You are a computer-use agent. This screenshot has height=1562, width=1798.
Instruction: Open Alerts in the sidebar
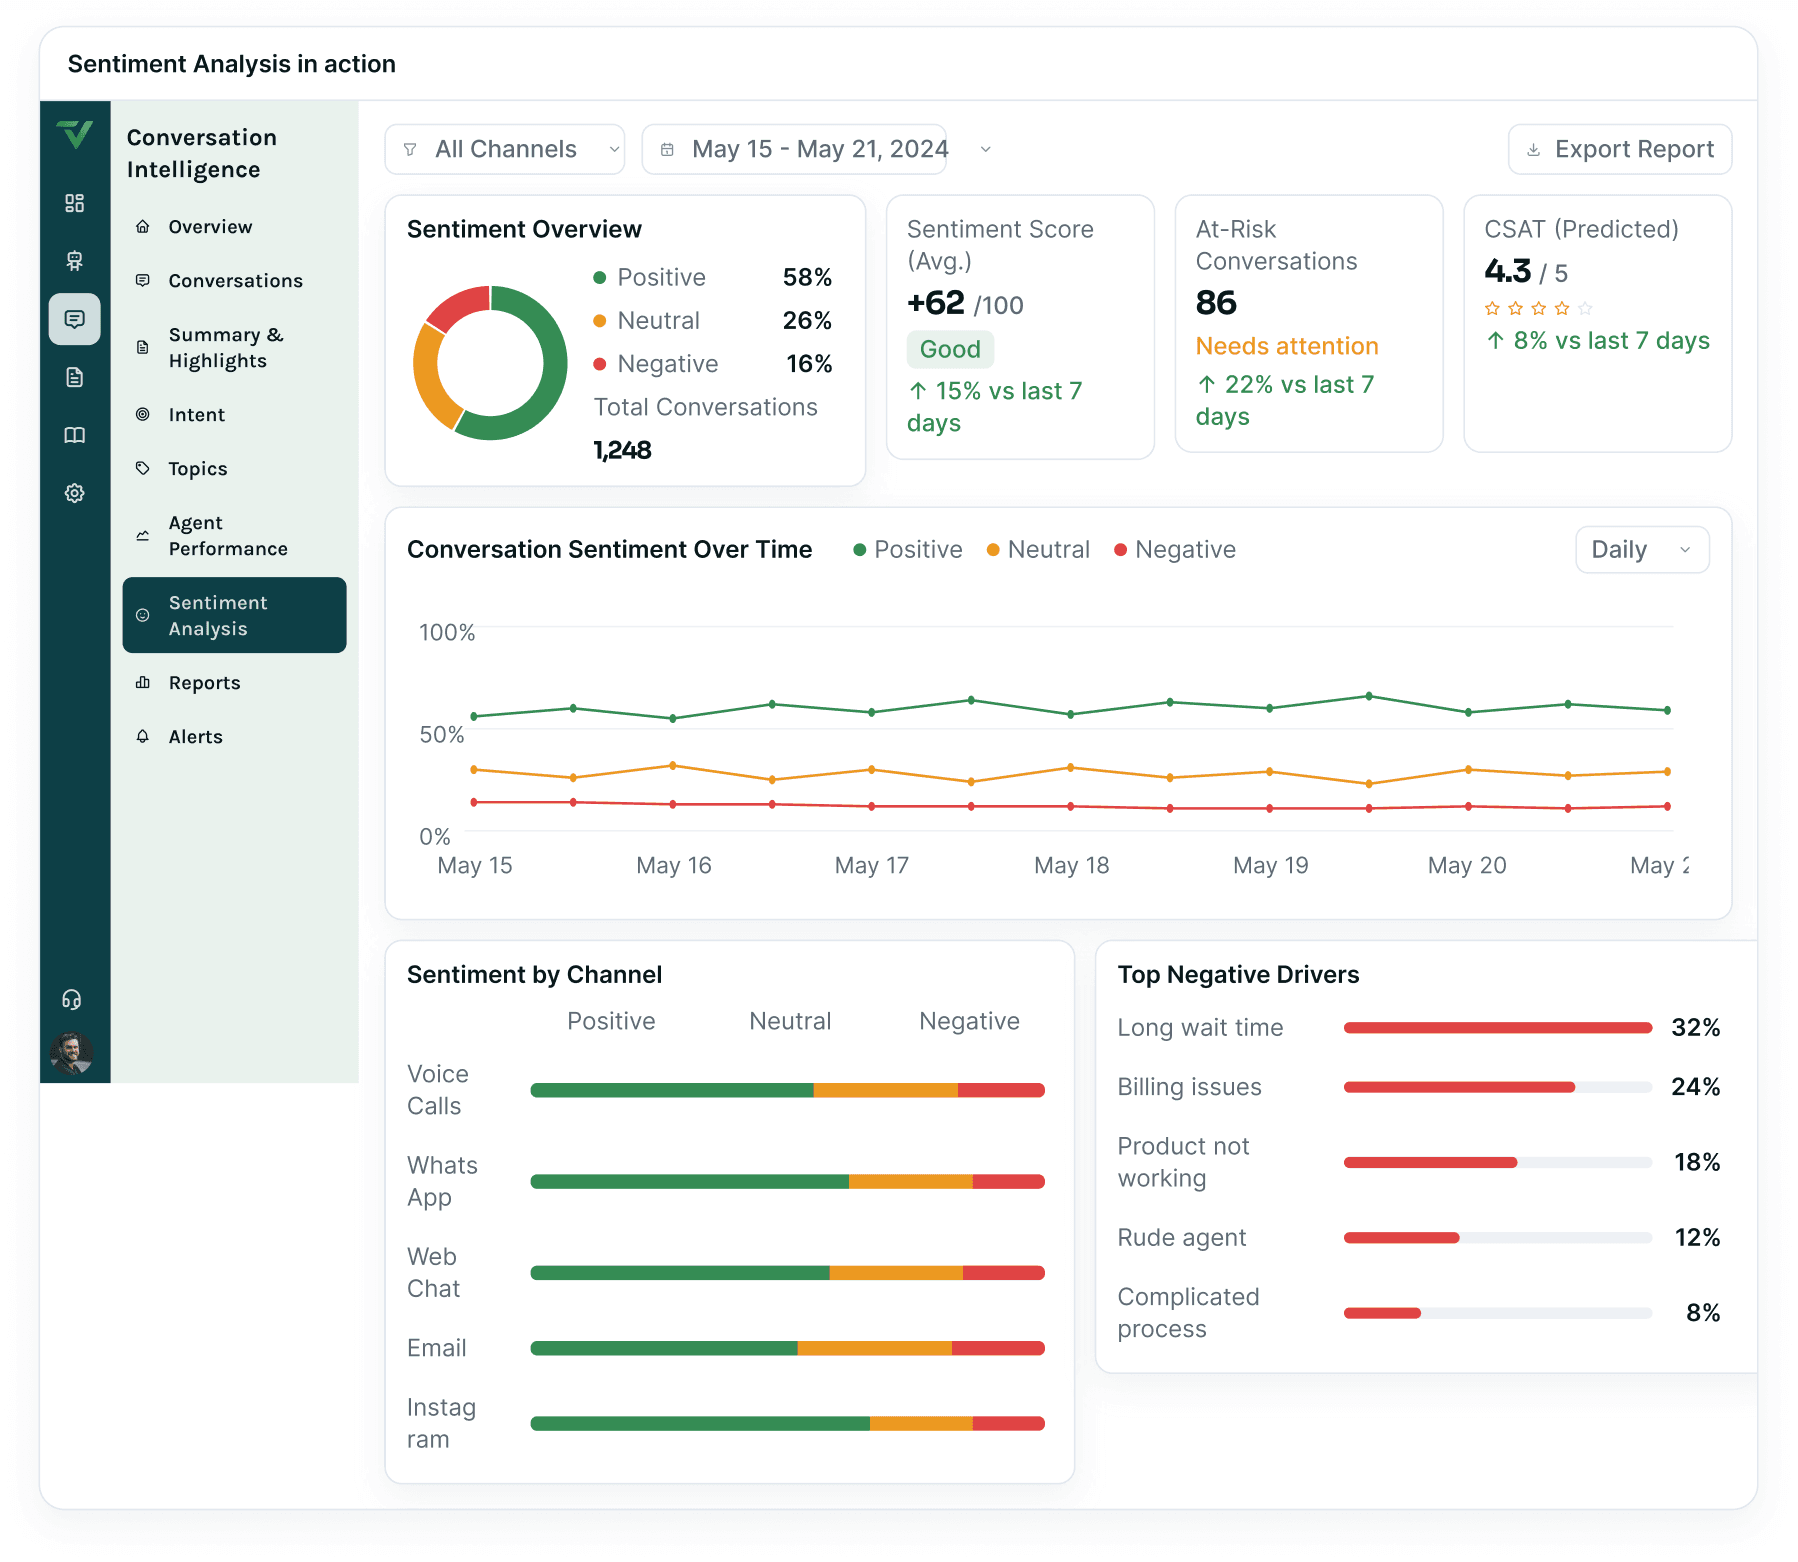point(234,737)
